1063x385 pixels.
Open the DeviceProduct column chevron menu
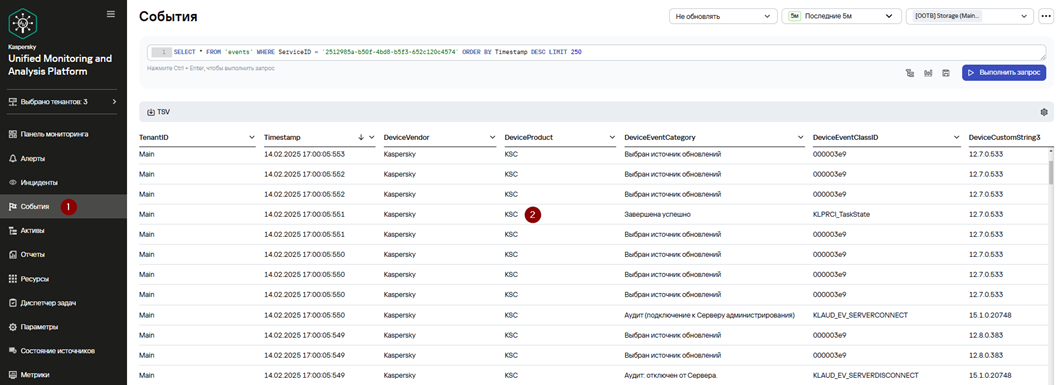pos(613,138)
